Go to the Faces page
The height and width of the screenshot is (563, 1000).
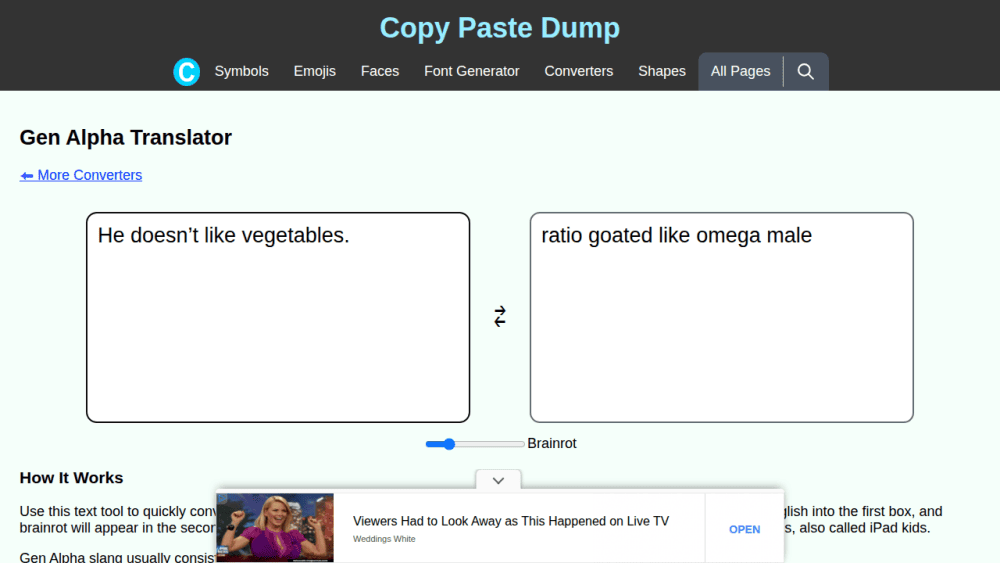coord(380,71)
